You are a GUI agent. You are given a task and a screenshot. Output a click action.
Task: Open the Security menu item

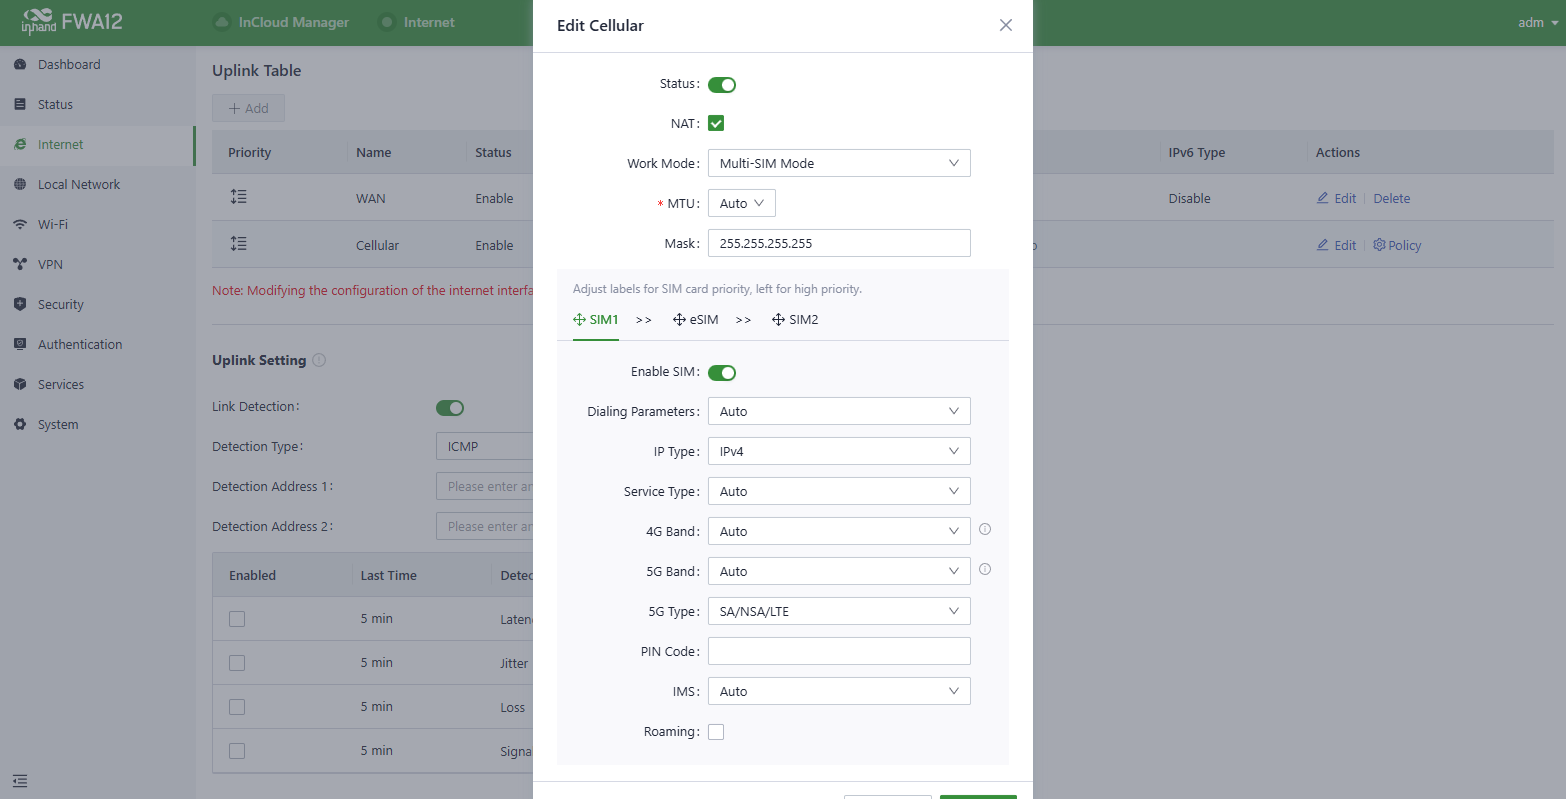coord(60,304)
